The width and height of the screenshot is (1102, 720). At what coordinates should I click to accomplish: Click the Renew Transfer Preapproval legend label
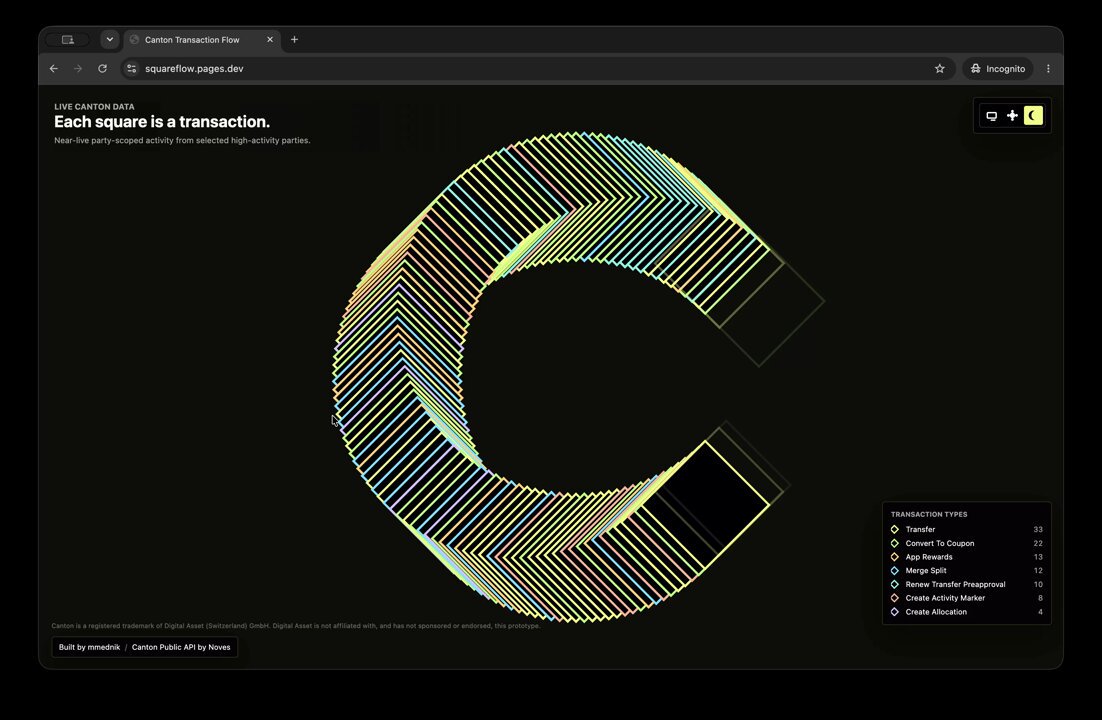click(955, 584)
